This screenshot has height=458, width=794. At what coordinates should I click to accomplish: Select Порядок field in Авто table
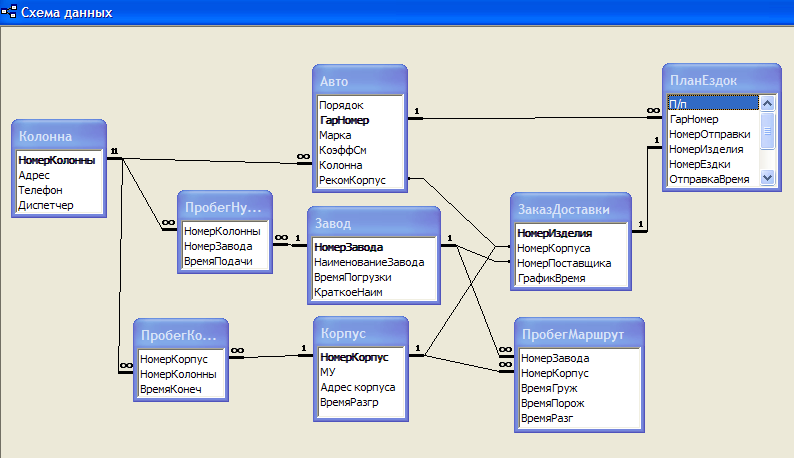(360, 105)
